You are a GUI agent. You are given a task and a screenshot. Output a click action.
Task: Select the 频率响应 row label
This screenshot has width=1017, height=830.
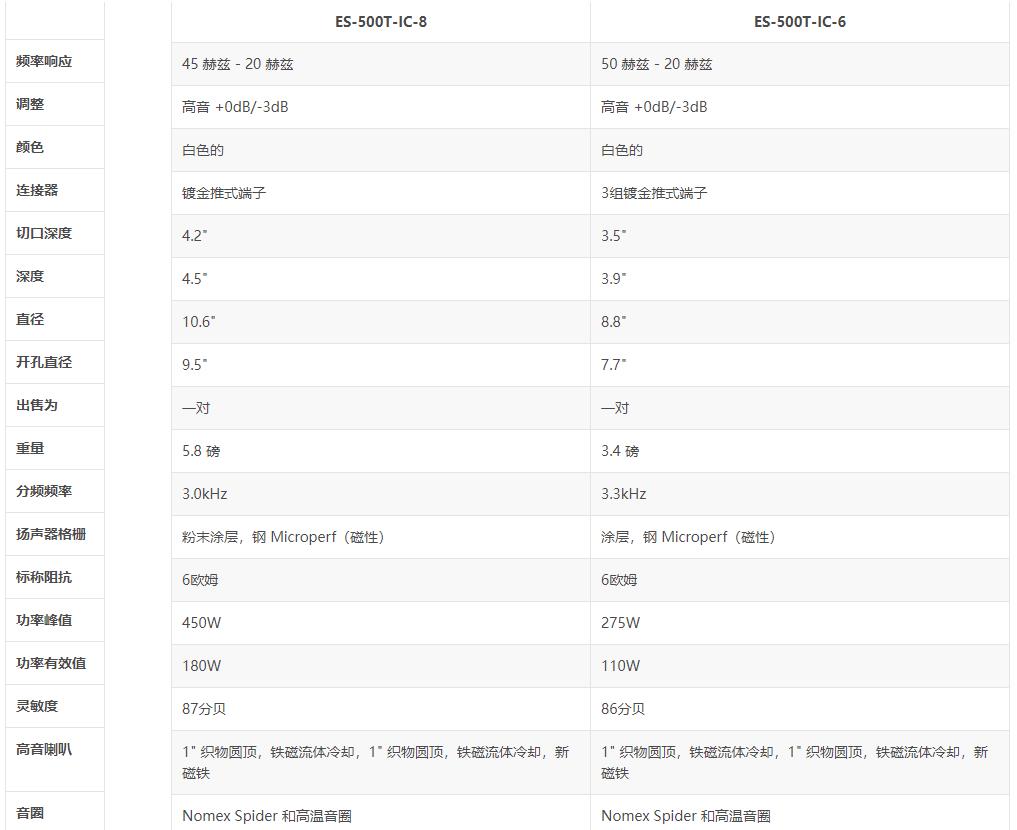tap(44, 62)
